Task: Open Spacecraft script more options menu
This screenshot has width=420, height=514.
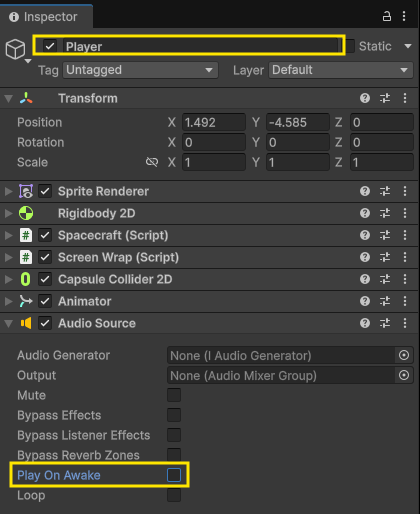Action: click(405, 235)
